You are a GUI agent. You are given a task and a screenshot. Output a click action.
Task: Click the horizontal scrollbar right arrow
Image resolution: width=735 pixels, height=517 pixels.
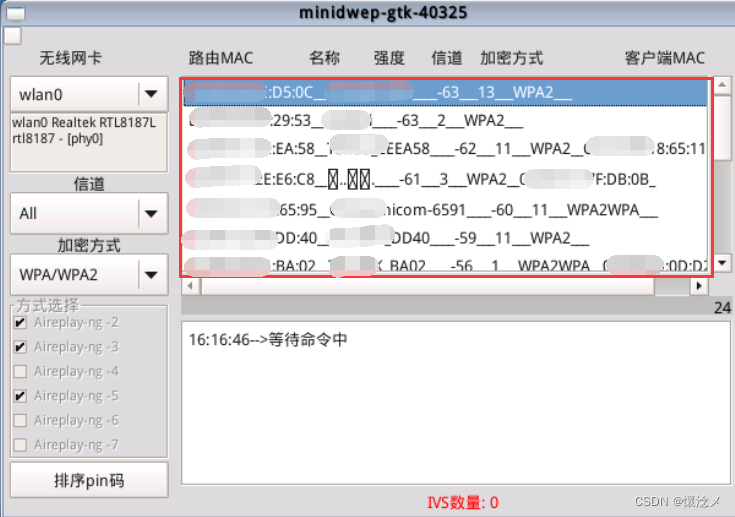[x=699, y=285]
